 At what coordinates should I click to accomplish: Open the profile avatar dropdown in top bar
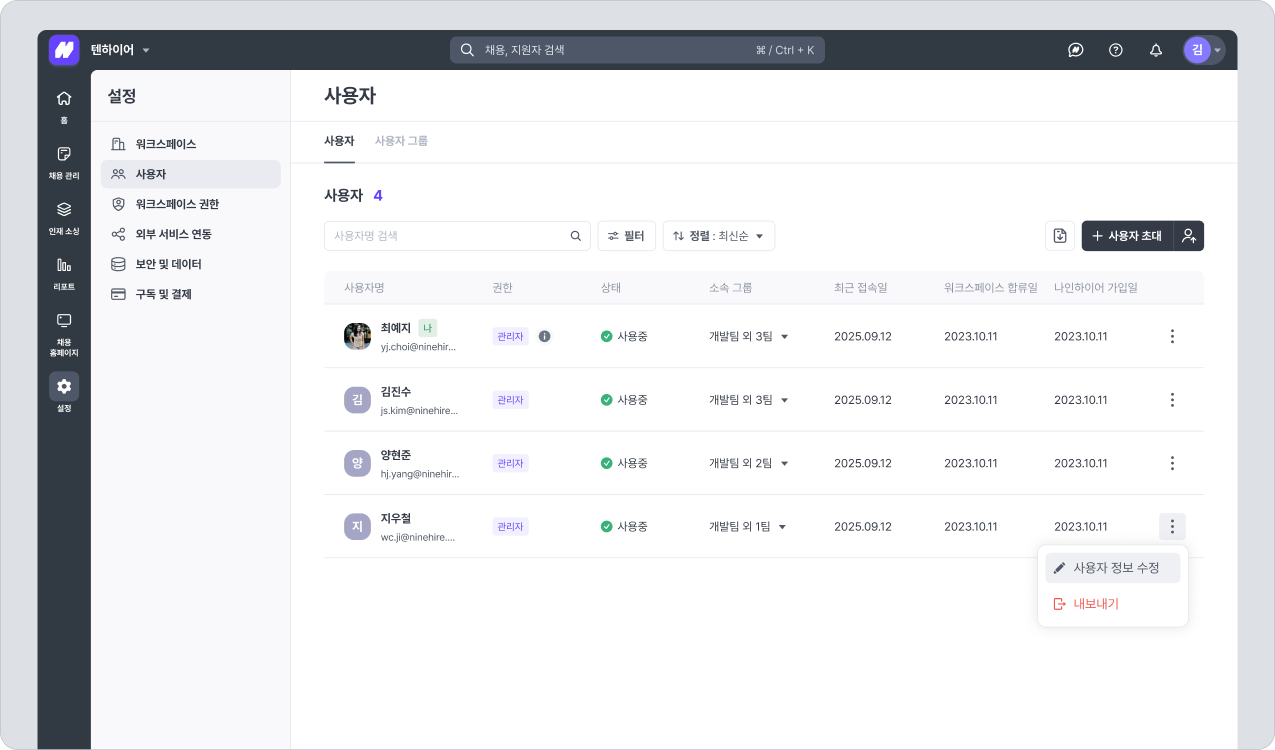coord(1204,50)
